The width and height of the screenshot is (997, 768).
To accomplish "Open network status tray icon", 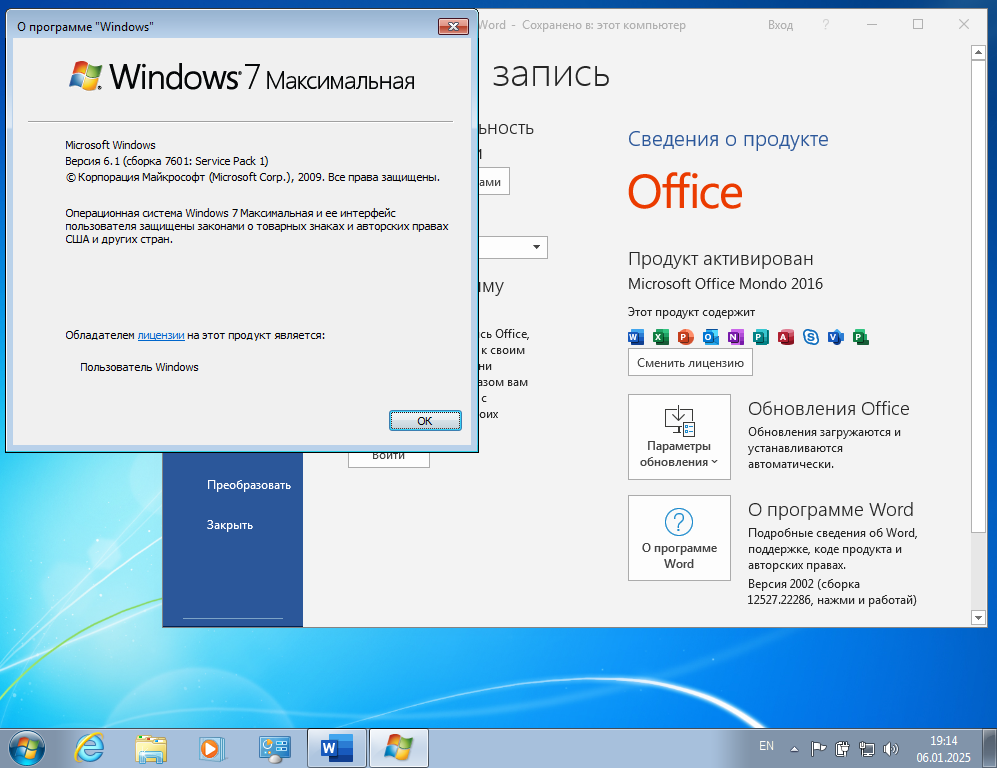I will [x=866, y=749].
